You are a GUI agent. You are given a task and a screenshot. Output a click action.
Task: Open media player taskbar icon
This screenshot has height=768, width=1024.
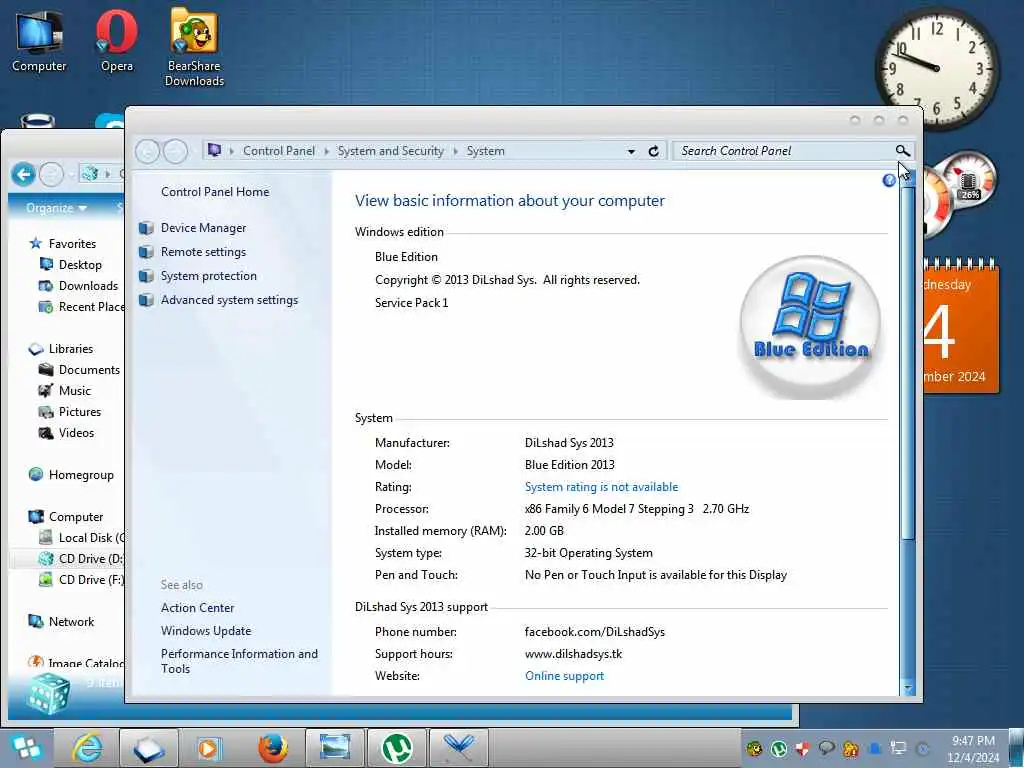coord(210,748)
